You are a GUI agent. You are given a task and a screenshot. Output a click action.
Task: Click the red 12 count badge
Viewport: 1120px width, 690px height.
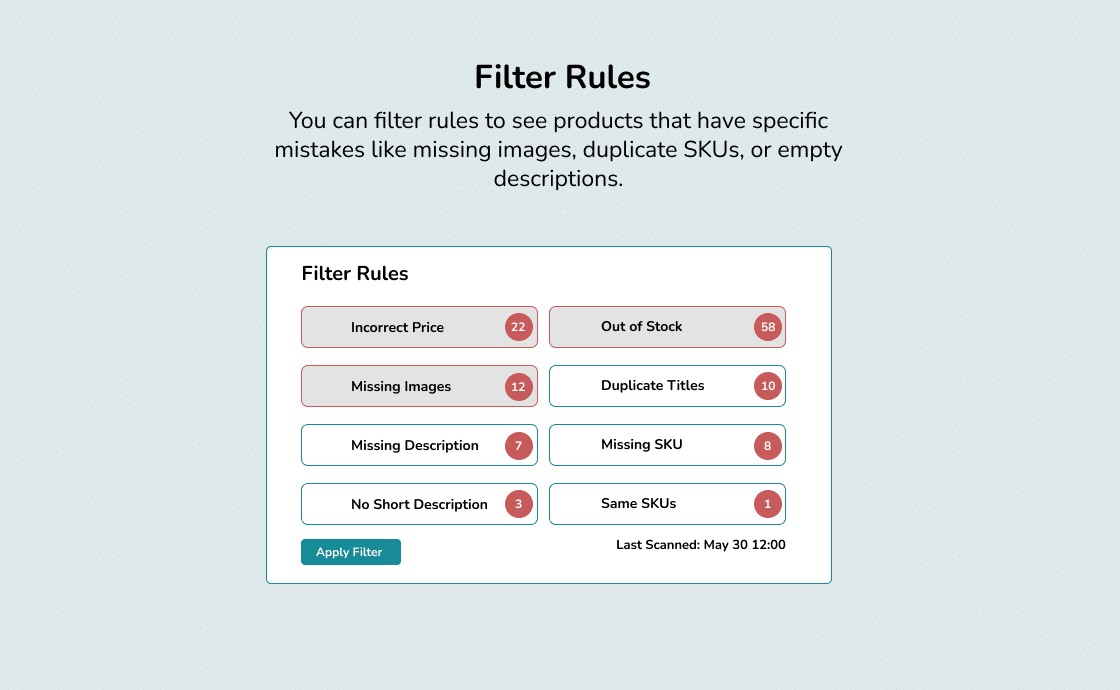click(x=519, y=386)
